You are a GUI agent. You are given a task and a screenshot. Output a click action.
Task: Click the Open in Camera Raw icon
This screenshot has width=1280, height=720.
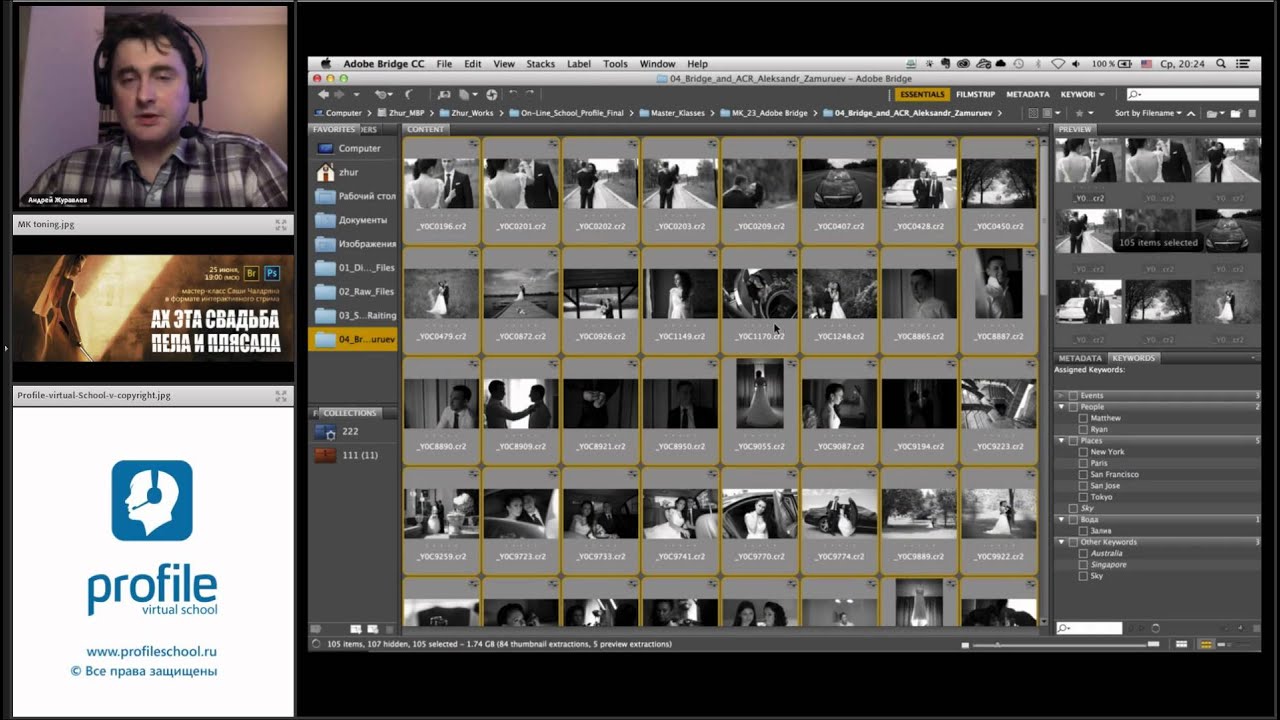[491, 94]
